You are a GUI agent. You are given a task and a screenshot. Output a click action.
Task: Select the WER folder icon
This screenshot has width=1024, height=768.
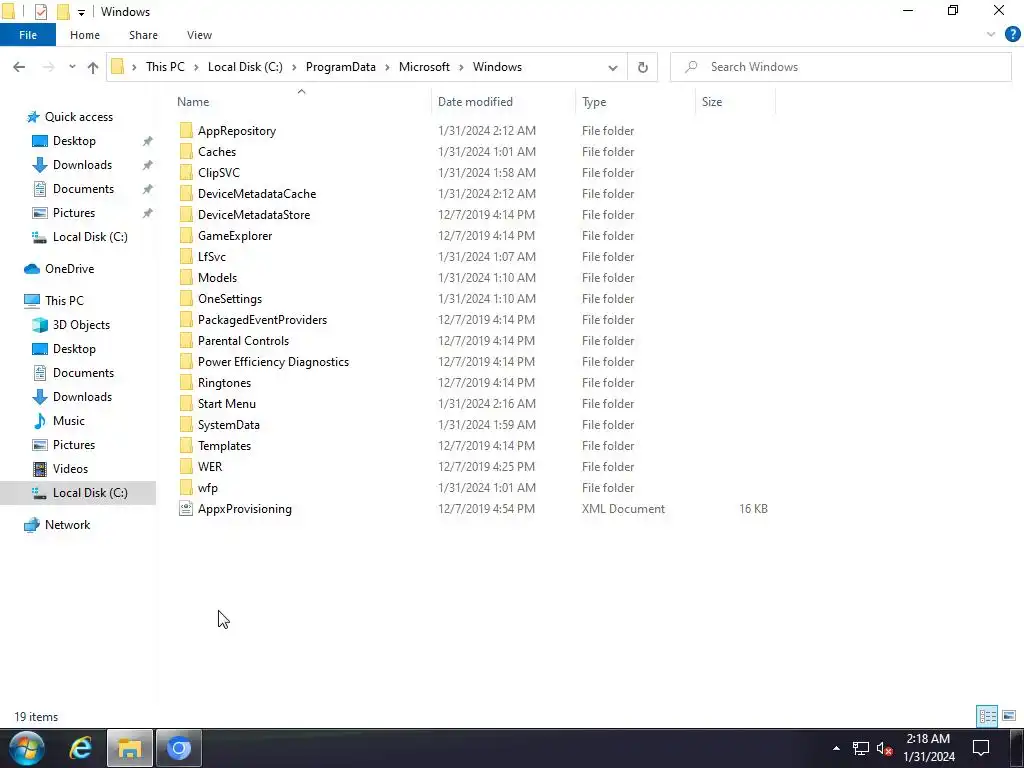click(186, 467)
